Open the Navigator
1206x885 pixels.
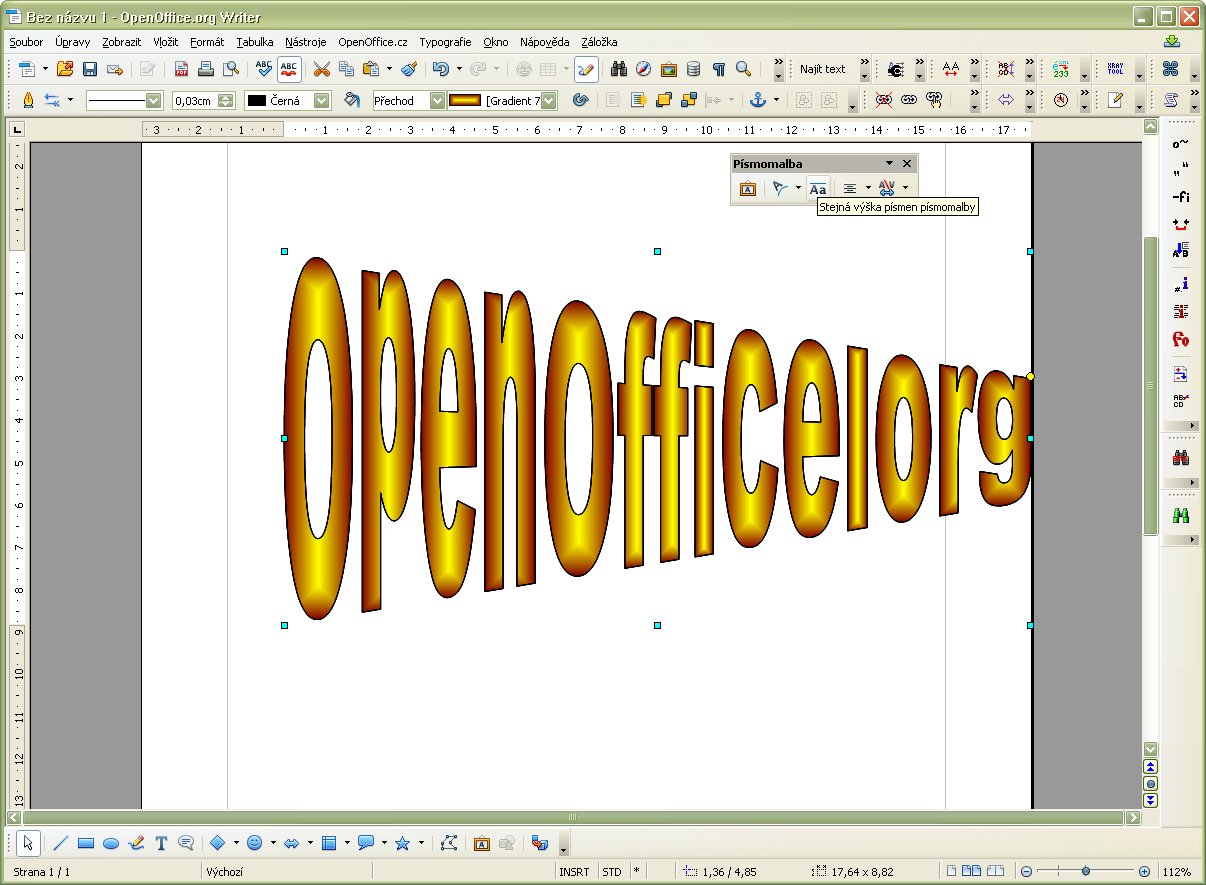[644, 69]
